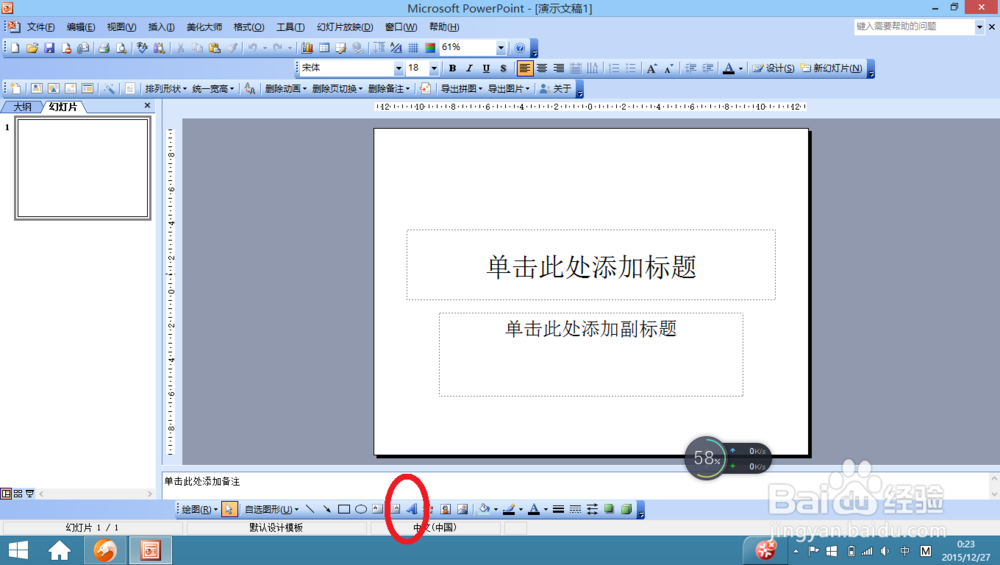Viewport: 1000px width, 565px height.
Task: Select the Line tool in drawing toolbar
Action: point(310,510)
